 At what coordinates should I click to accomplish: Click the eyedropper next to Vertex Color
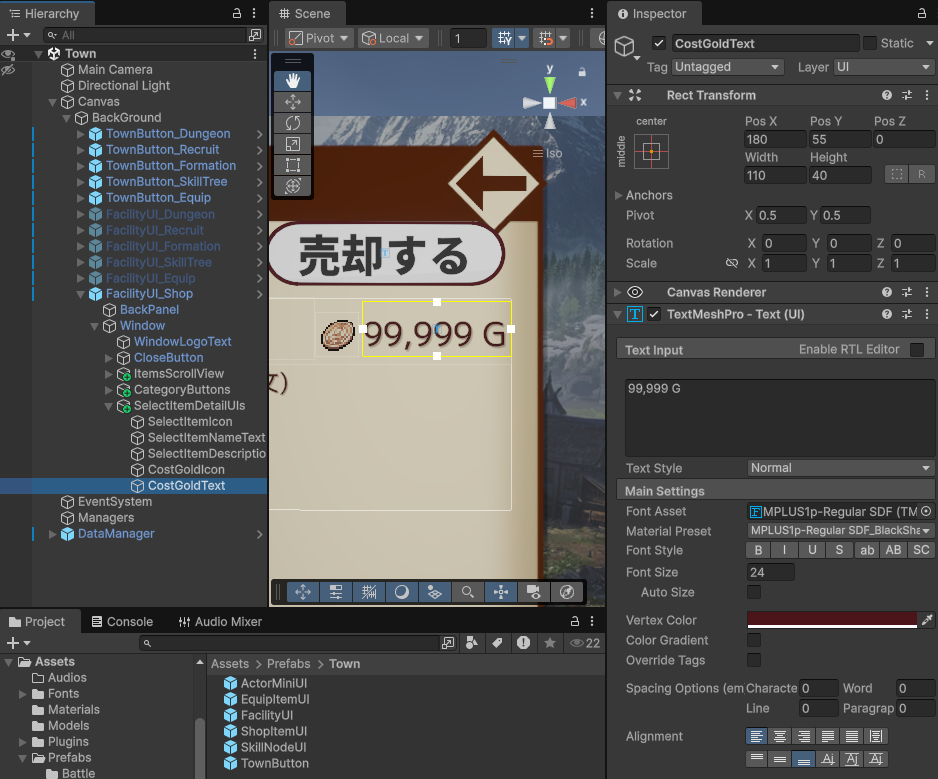926,621
